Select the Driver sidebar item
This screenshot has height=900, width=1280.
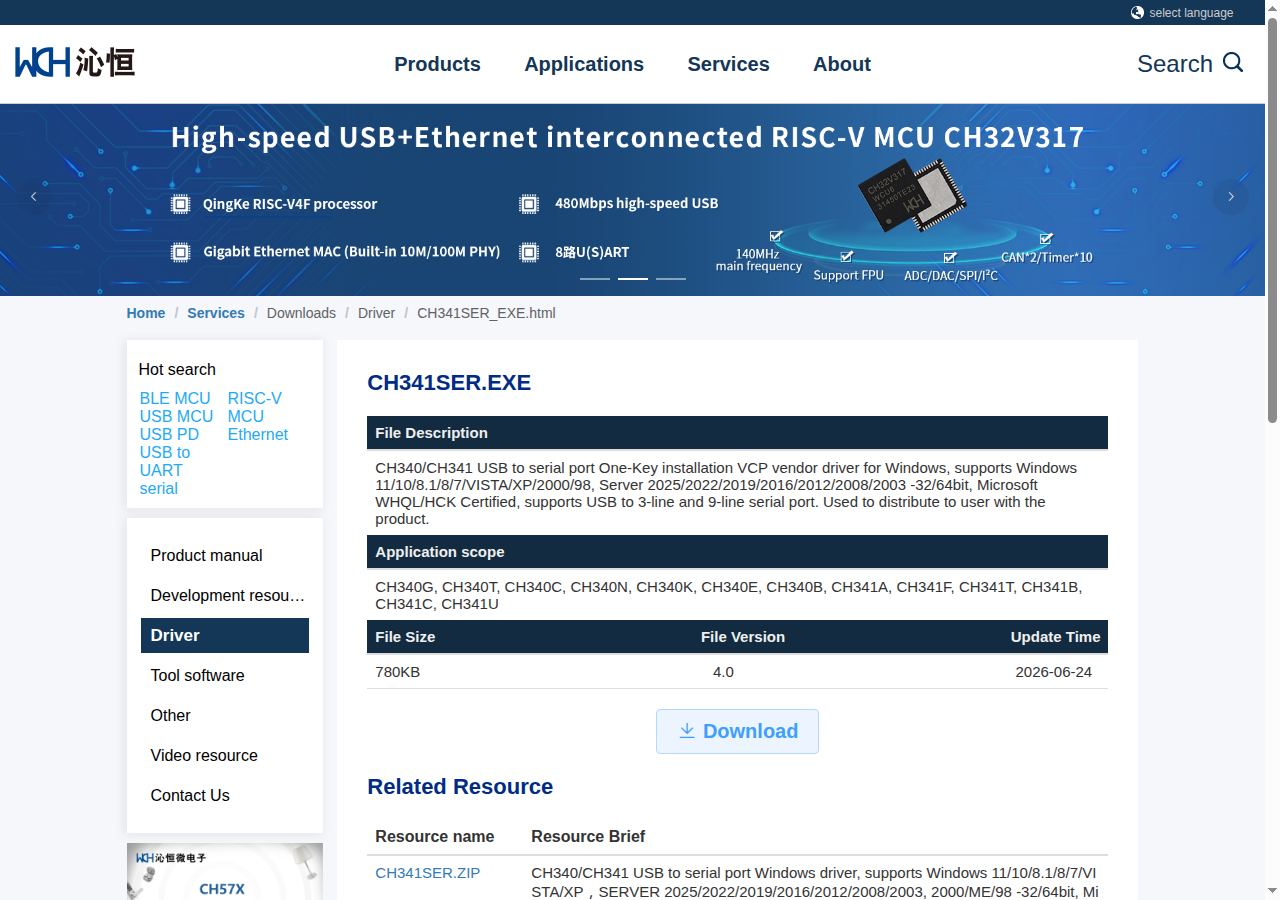[x=225, y=636]
